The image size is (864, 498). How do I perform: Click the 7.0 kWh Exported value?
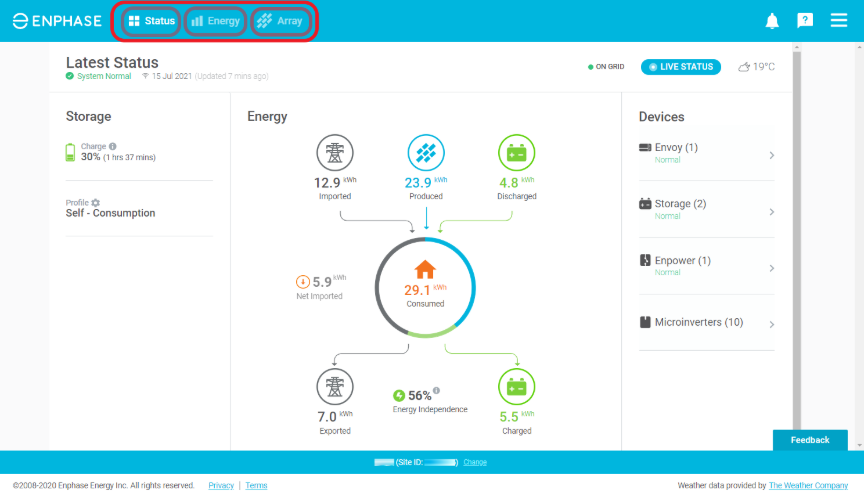[x=334, y=416]
